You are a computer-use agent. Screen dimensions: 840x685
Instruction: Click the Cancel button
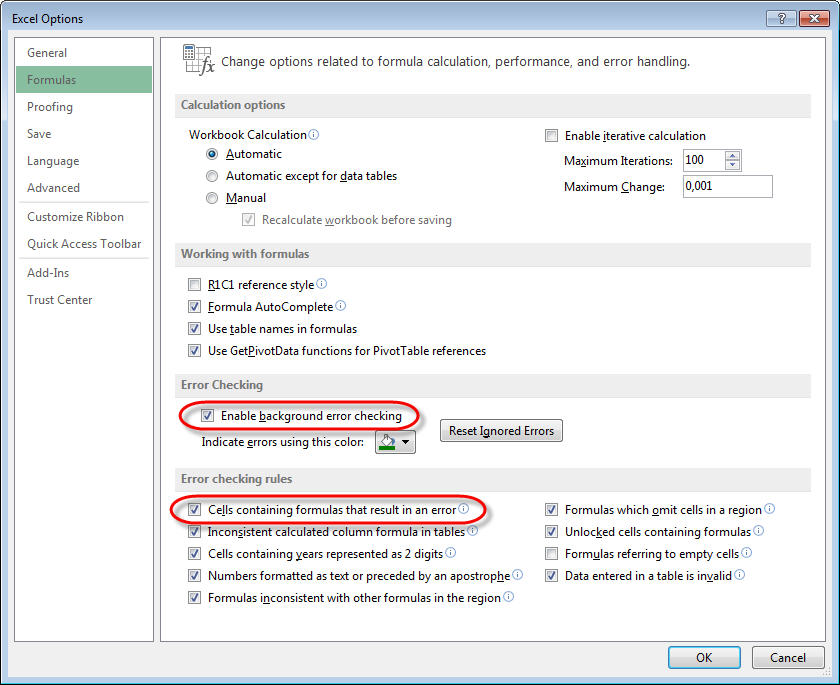coord(788,657)
